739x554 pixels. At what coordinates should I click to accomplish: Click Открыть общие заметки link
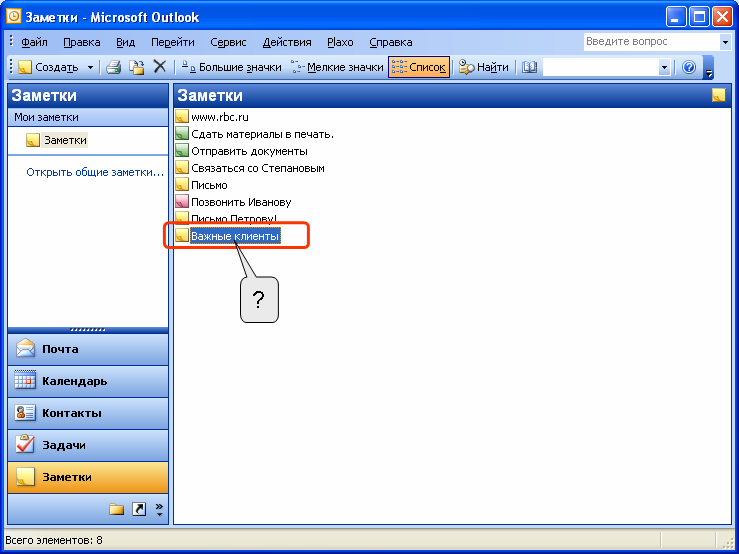click(95, 172)
